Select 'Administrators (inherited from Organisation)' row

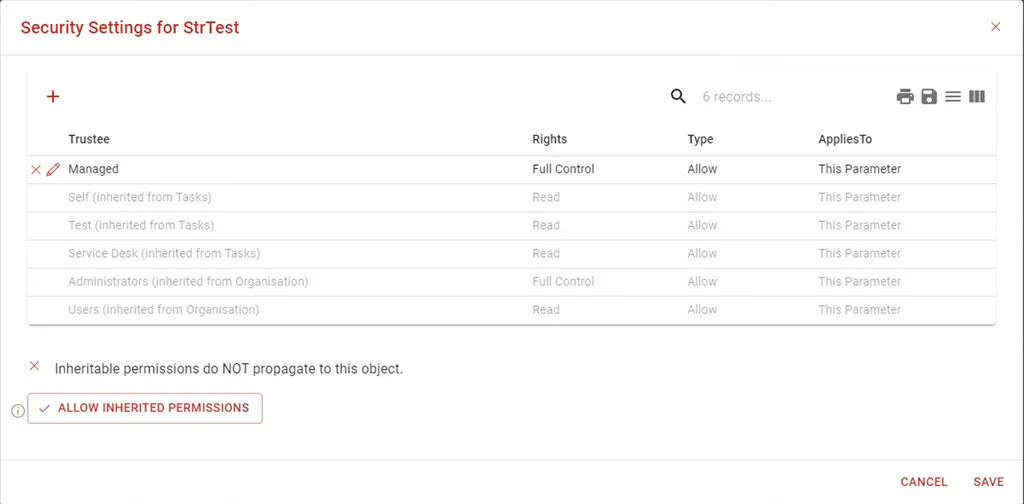tap(511, 281)
